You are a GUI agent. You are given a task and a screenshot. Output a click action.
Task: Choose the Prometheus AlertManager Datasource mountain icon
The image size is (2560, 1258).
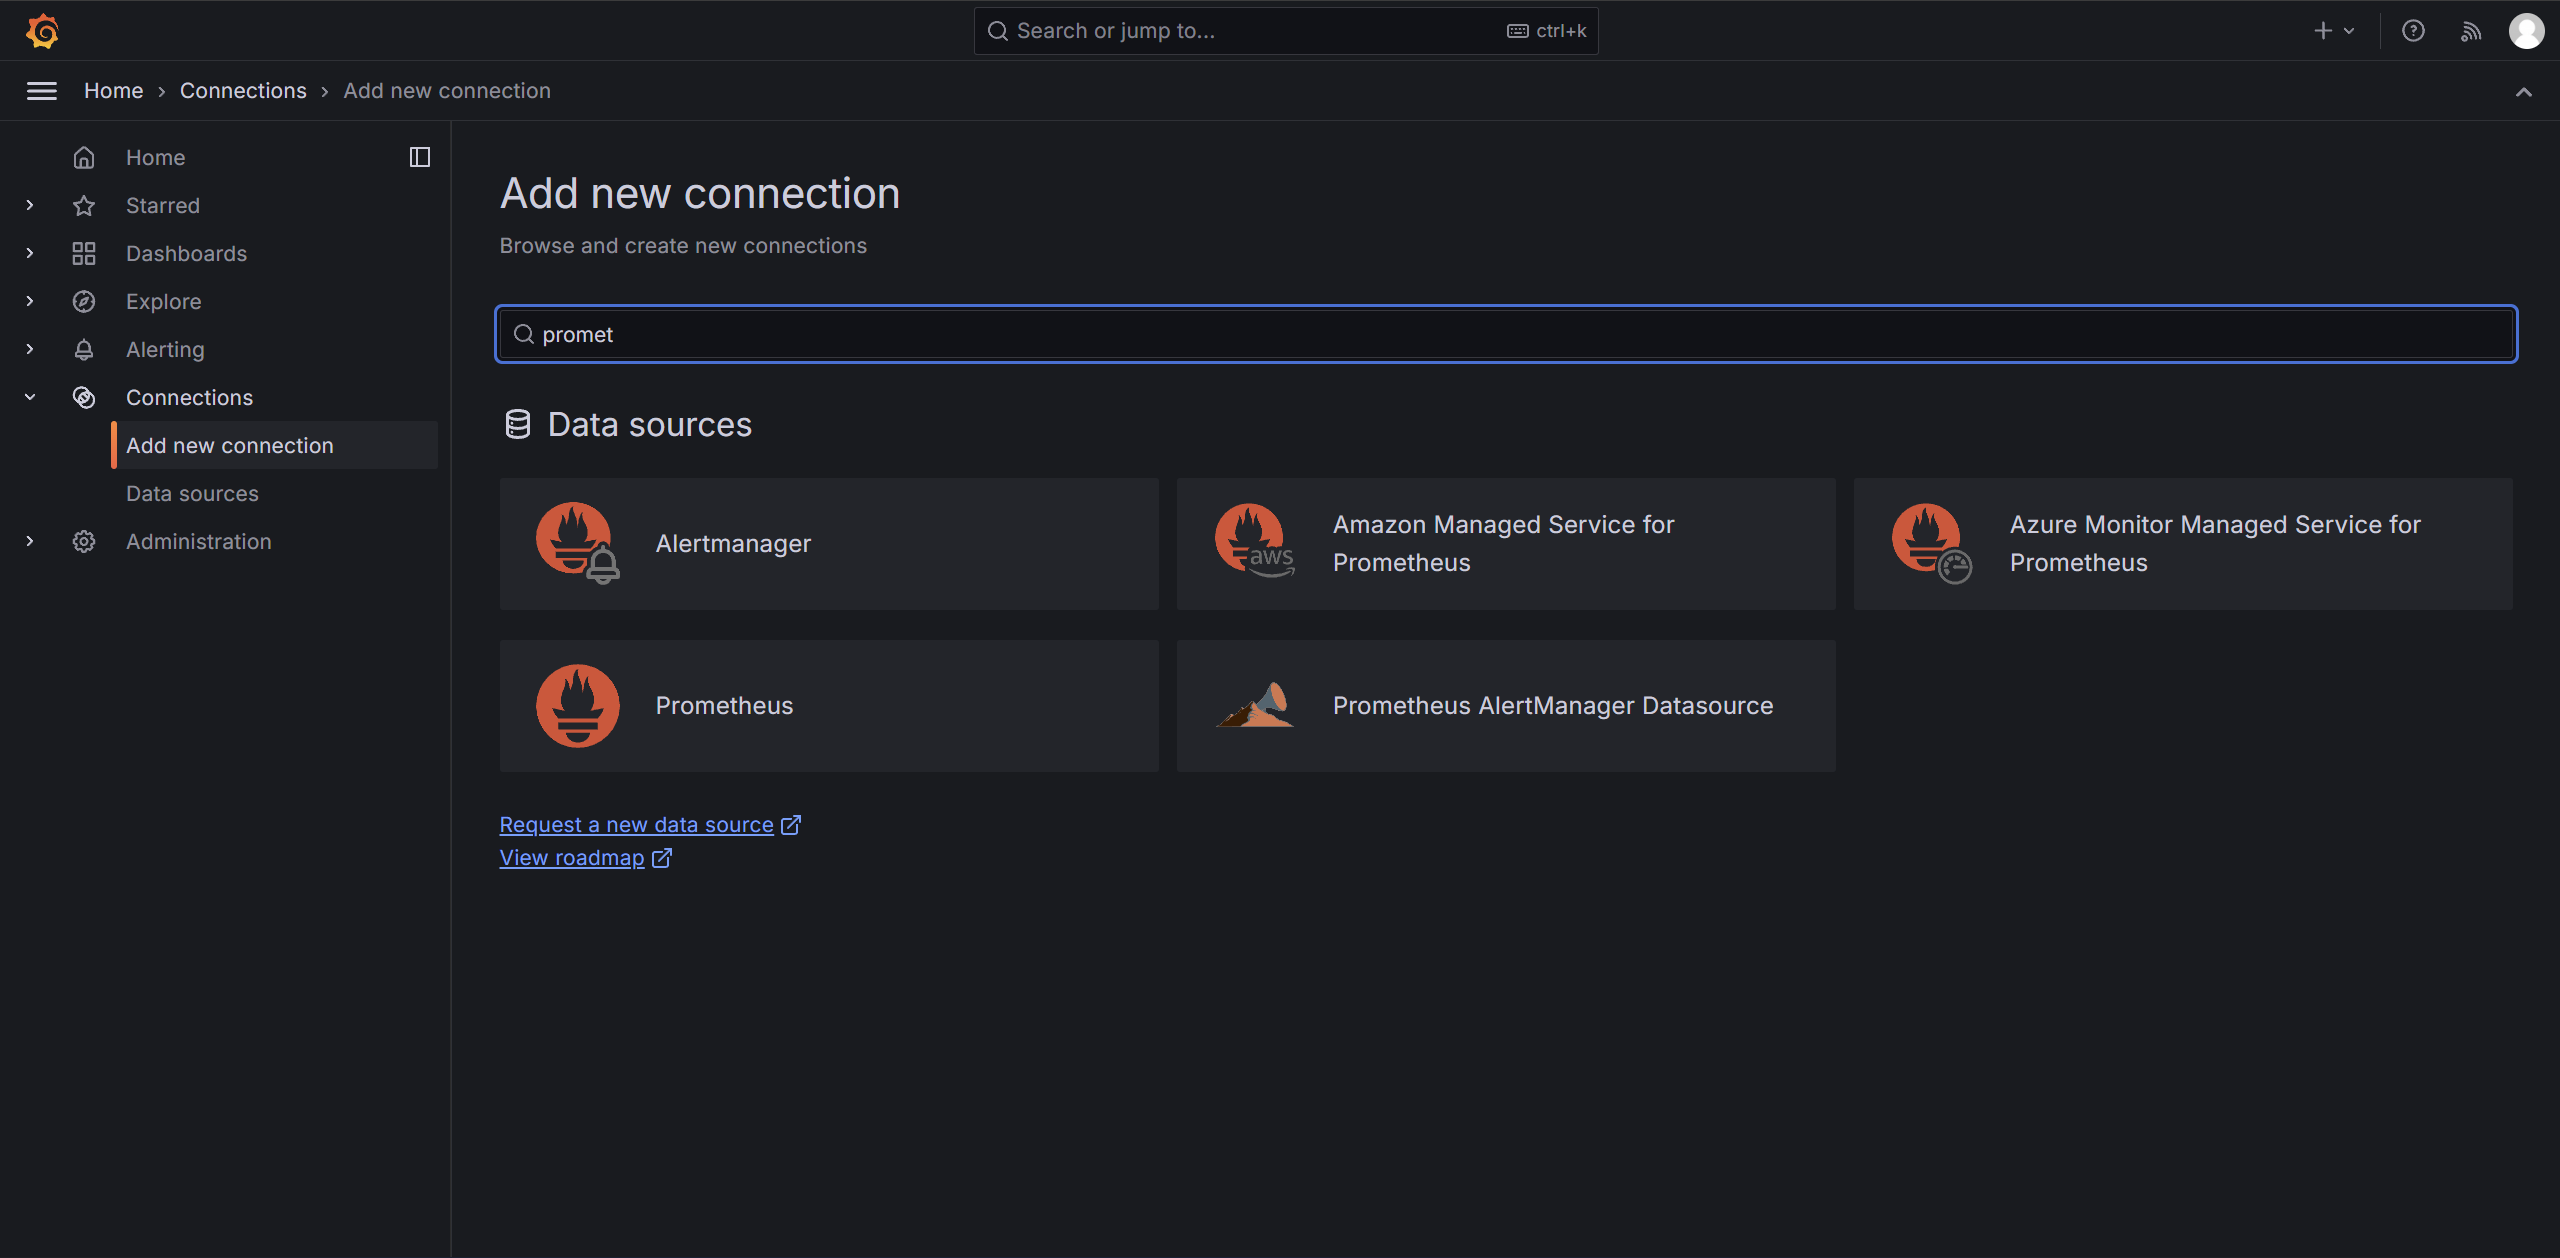tap(1255, 705)
